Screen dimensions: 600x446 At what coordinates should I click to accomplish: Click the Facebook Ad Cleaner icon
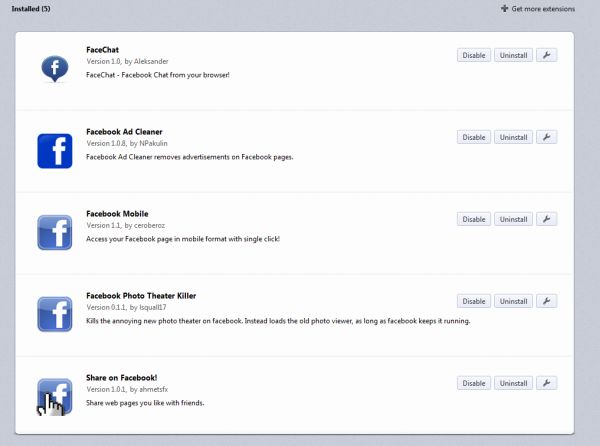point(54,150)
